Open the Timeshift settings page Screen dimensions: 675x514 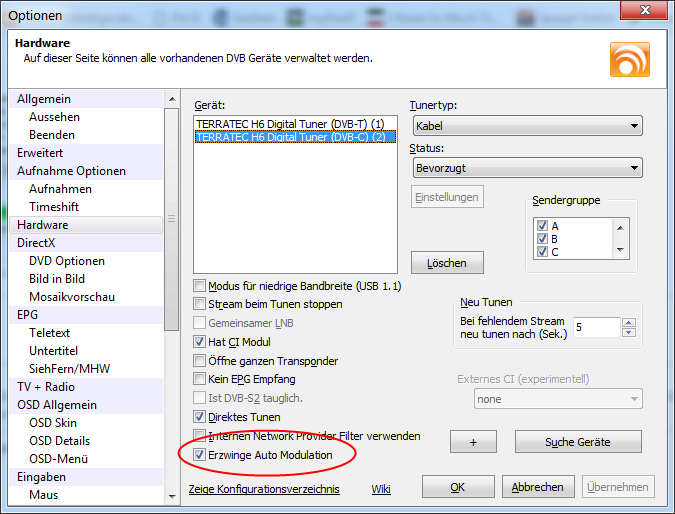coord(54,207)
